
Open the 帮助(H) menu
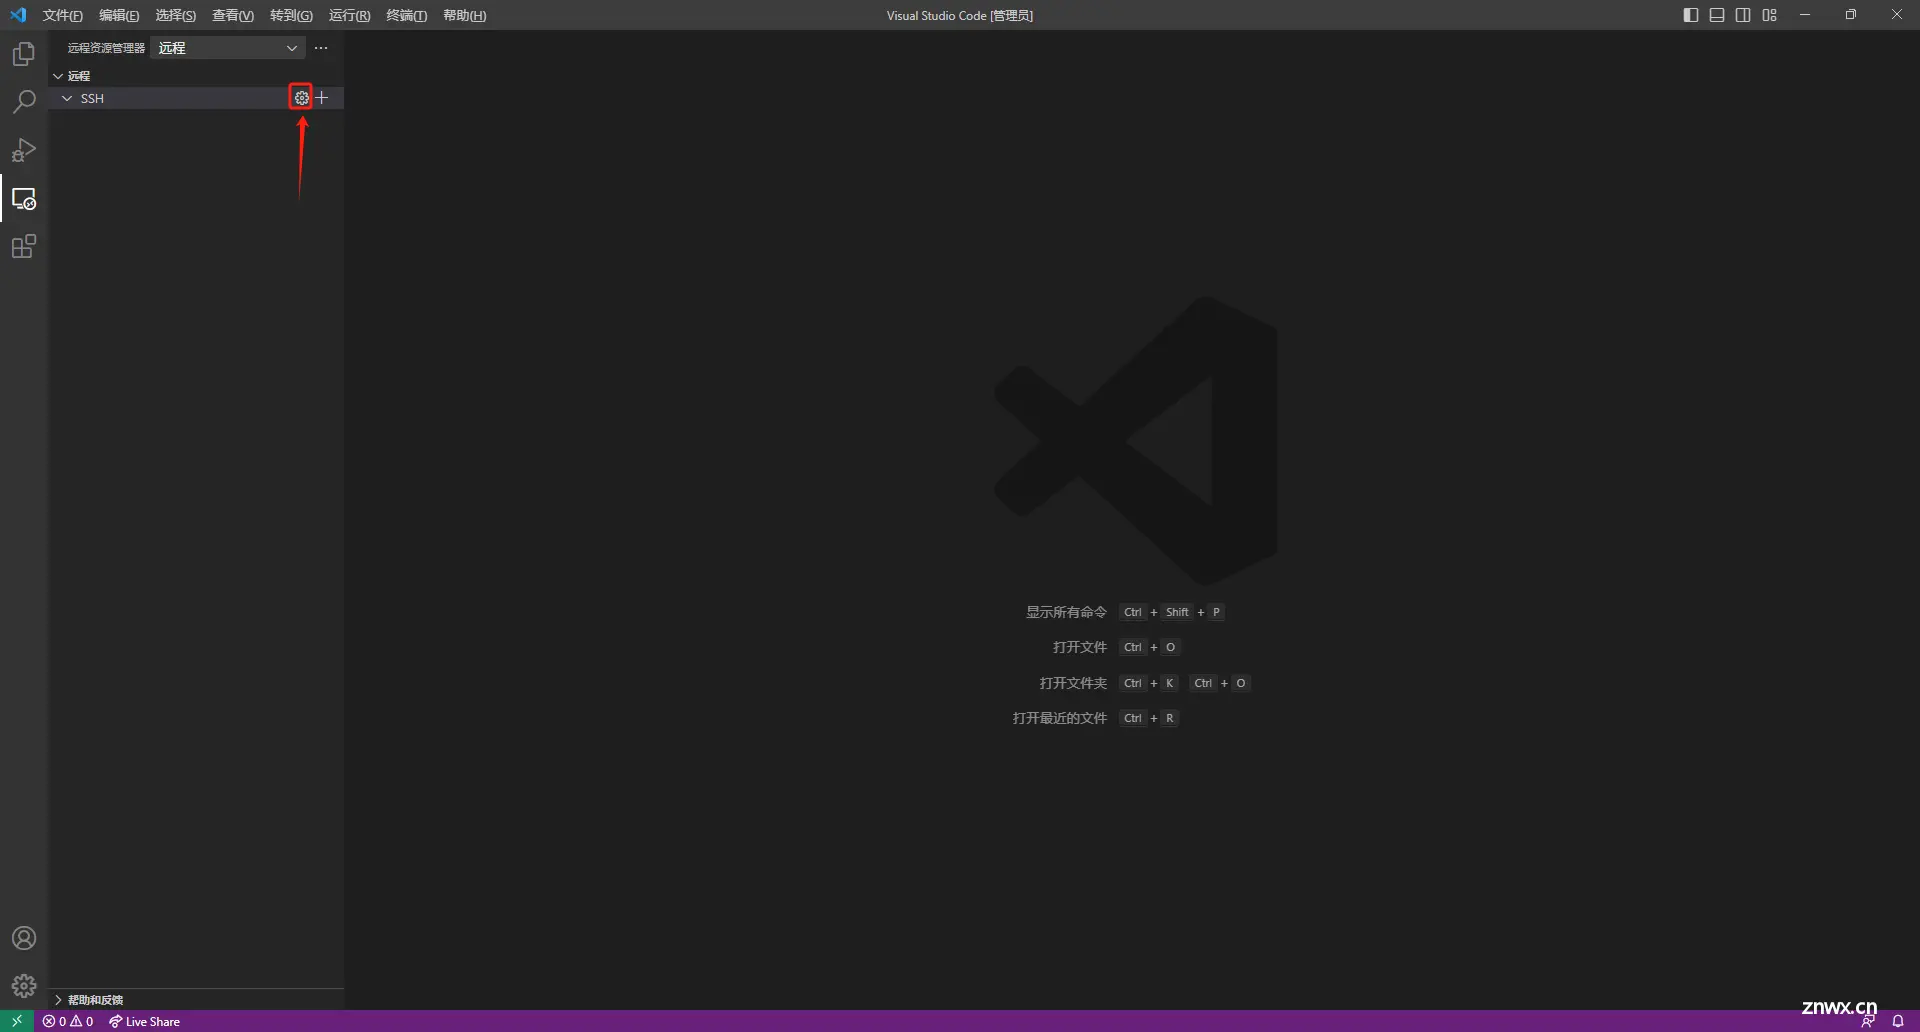pos(464,15)
